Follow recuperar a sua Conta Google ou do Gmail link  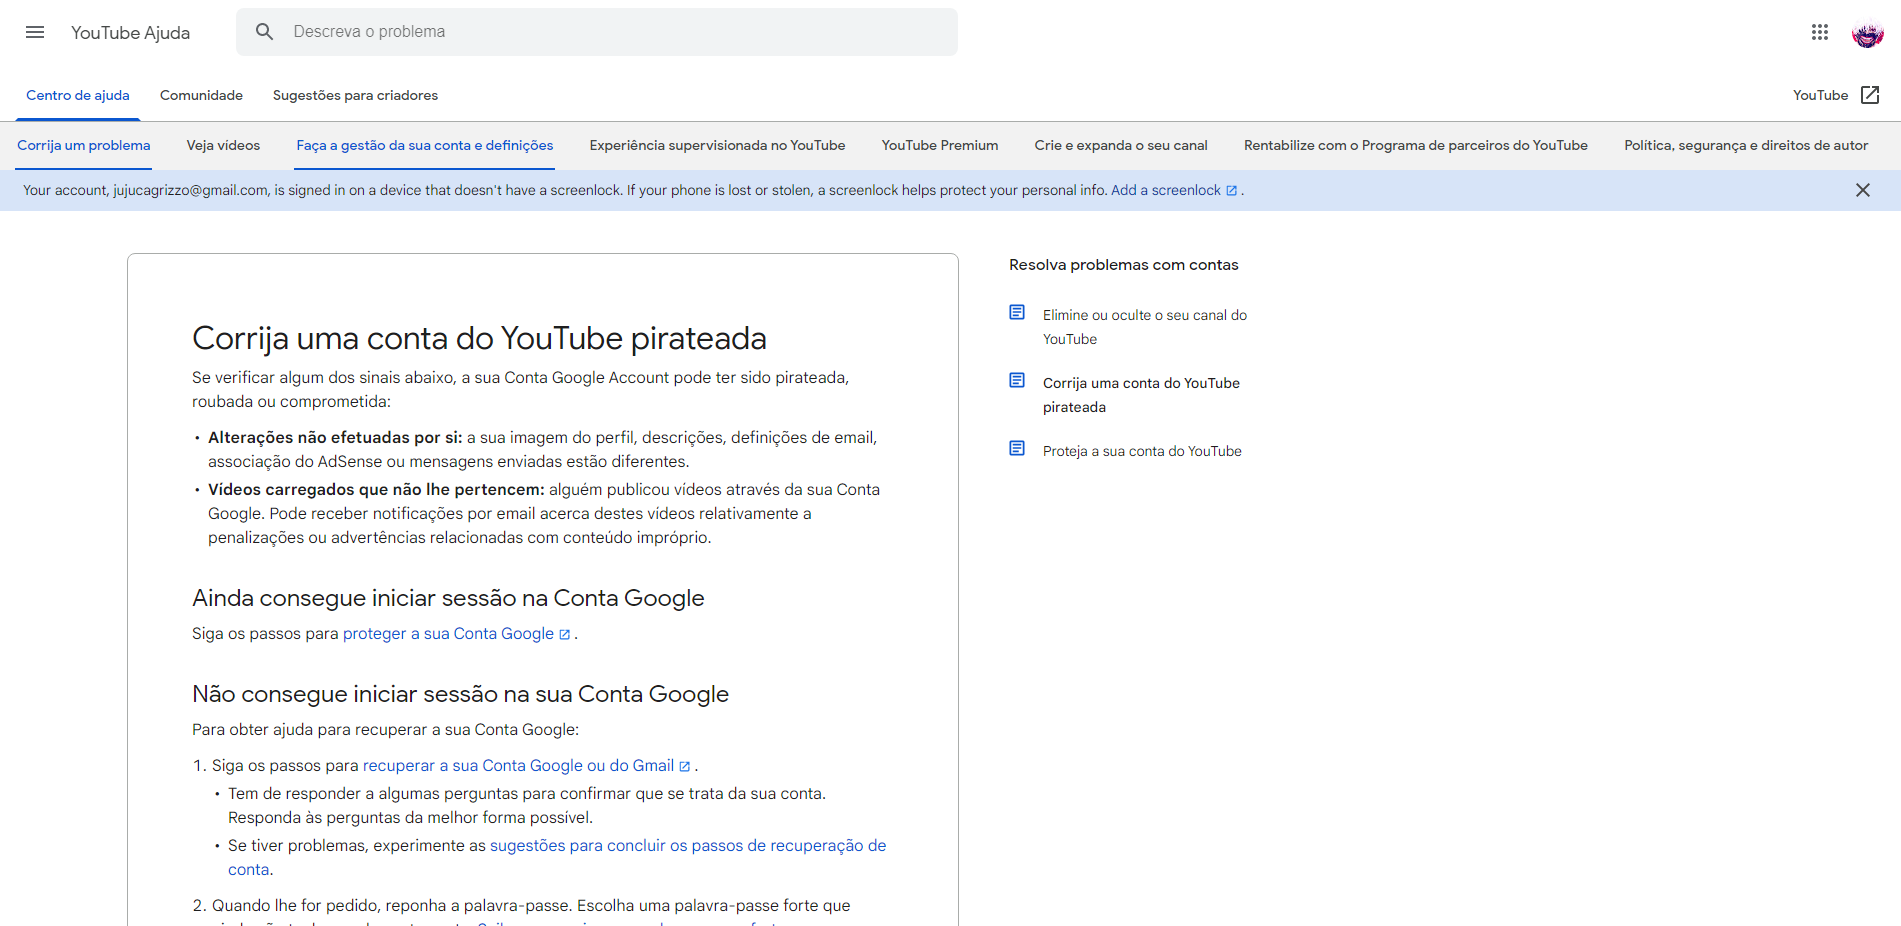[x=518, y=766]
